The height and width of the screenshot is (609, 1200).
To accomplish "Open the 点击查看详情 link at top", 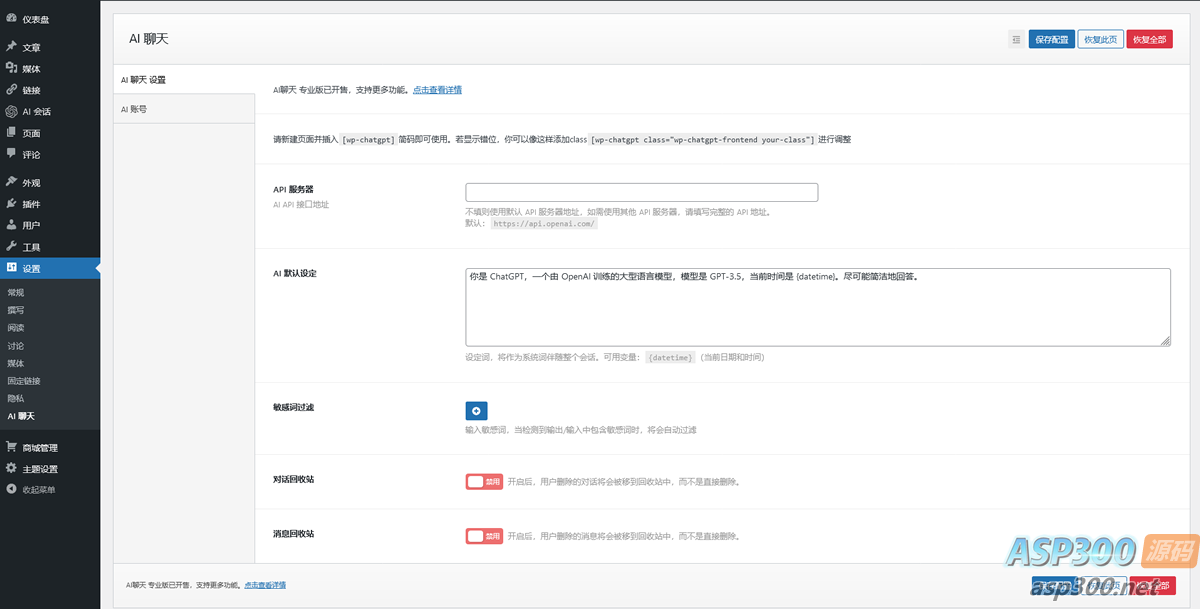I will (x=437, y=90).
